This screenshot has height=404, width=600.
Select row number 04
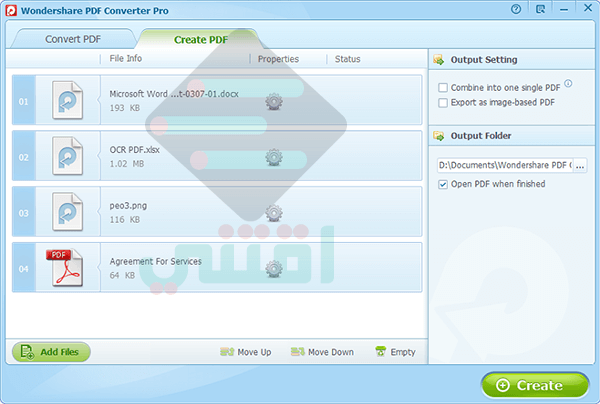(24, 269)
